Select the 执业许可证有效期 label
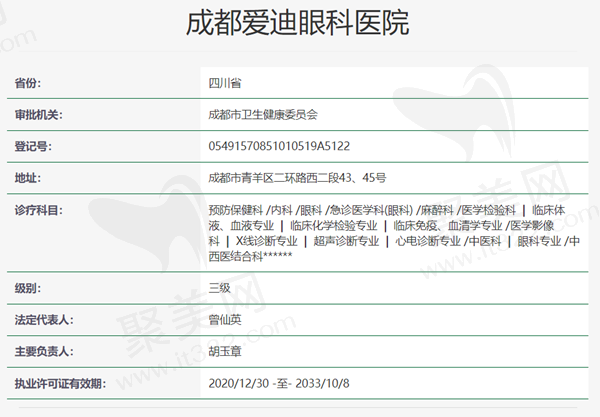Image resolution: width=600 pixels, height=417 pixels. click(60, 383)
